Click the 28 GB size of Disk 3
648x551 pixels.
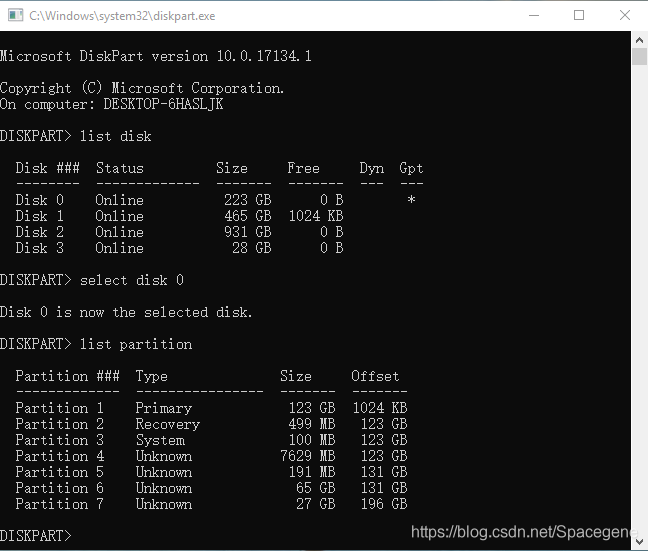252,248
